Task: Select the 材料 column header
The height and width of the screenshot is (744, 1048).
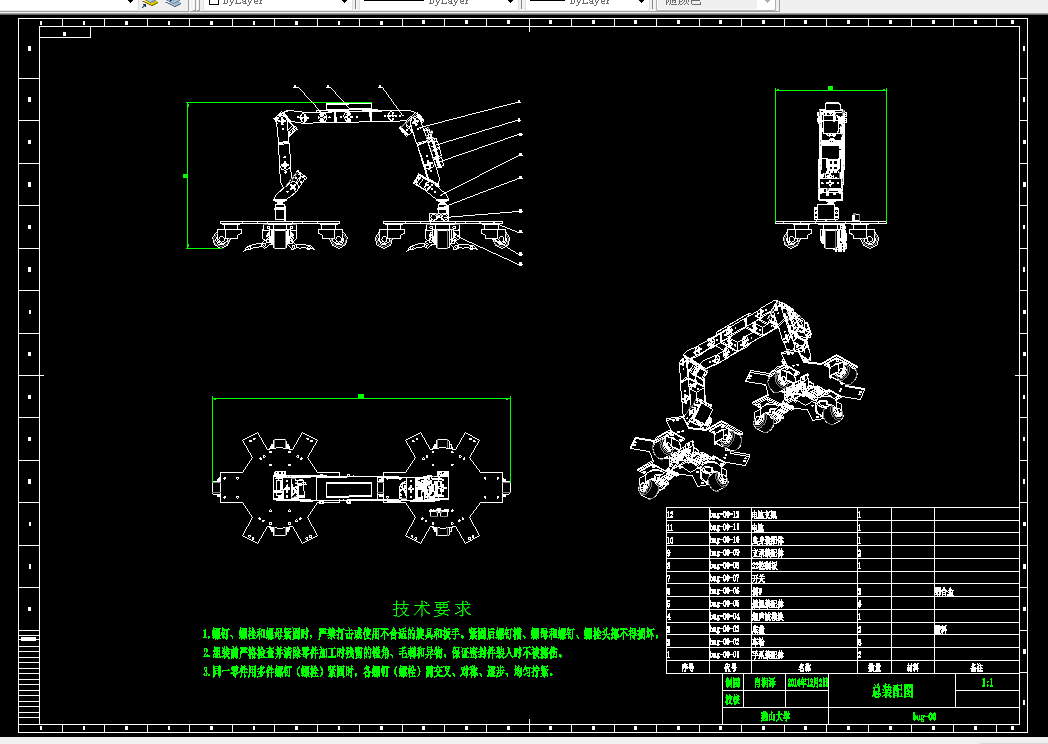Action: [x=912, y=667]
